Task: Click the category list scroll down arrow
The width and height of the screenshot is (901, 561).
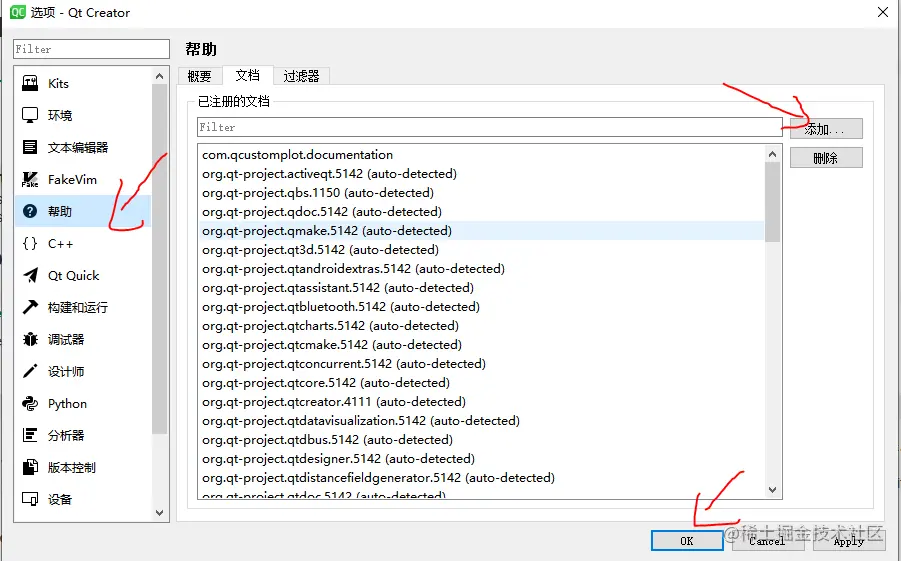Action: pyautogui.click(x=160, y=513)
